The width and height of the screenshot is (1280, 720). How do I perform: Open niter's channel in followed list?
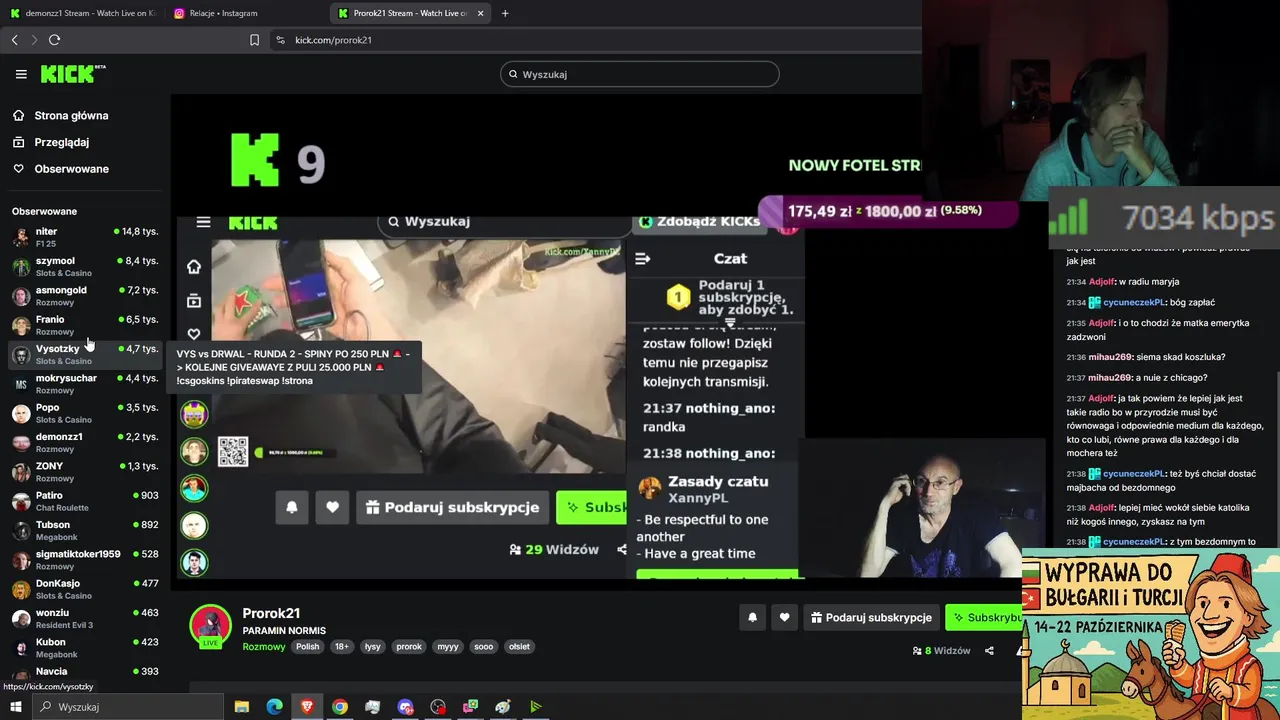pyautogui.click(x=85, y=237)
